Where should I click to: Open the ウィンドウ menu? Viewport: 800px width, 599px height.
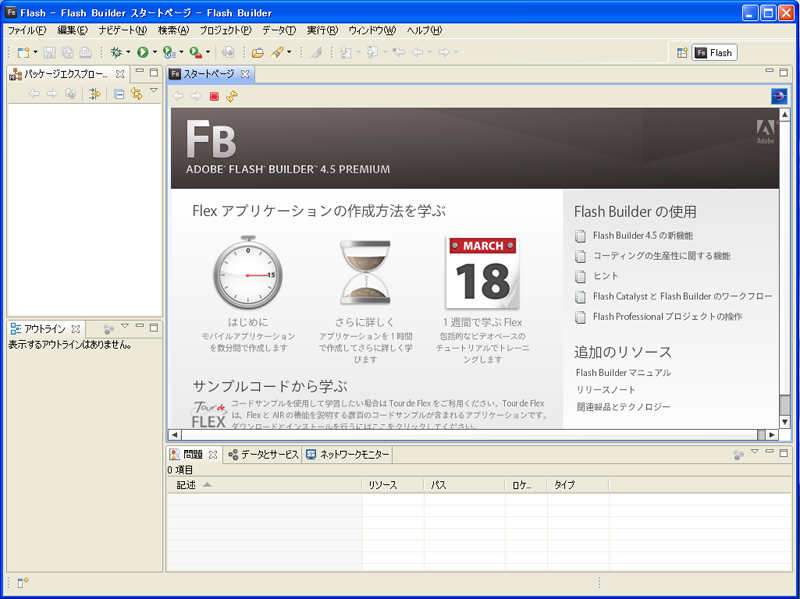[x=372, y=30]
